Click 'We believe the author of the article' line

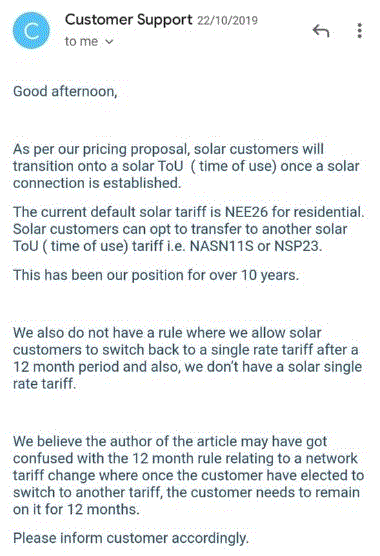[x=170, y=441]
